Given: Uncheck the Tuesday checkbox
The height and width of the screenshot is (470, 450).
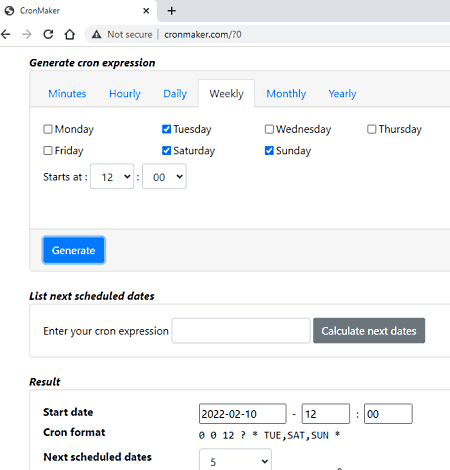Looking at the screenshot, I should tap(166, 129).
